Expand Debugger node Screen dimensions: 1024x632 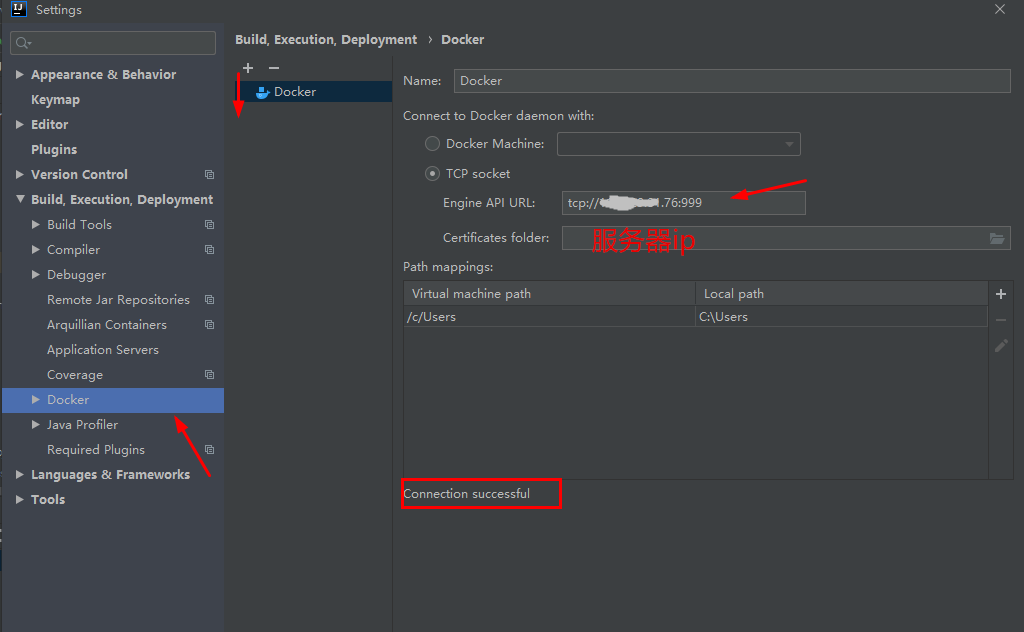pos(36,274)
